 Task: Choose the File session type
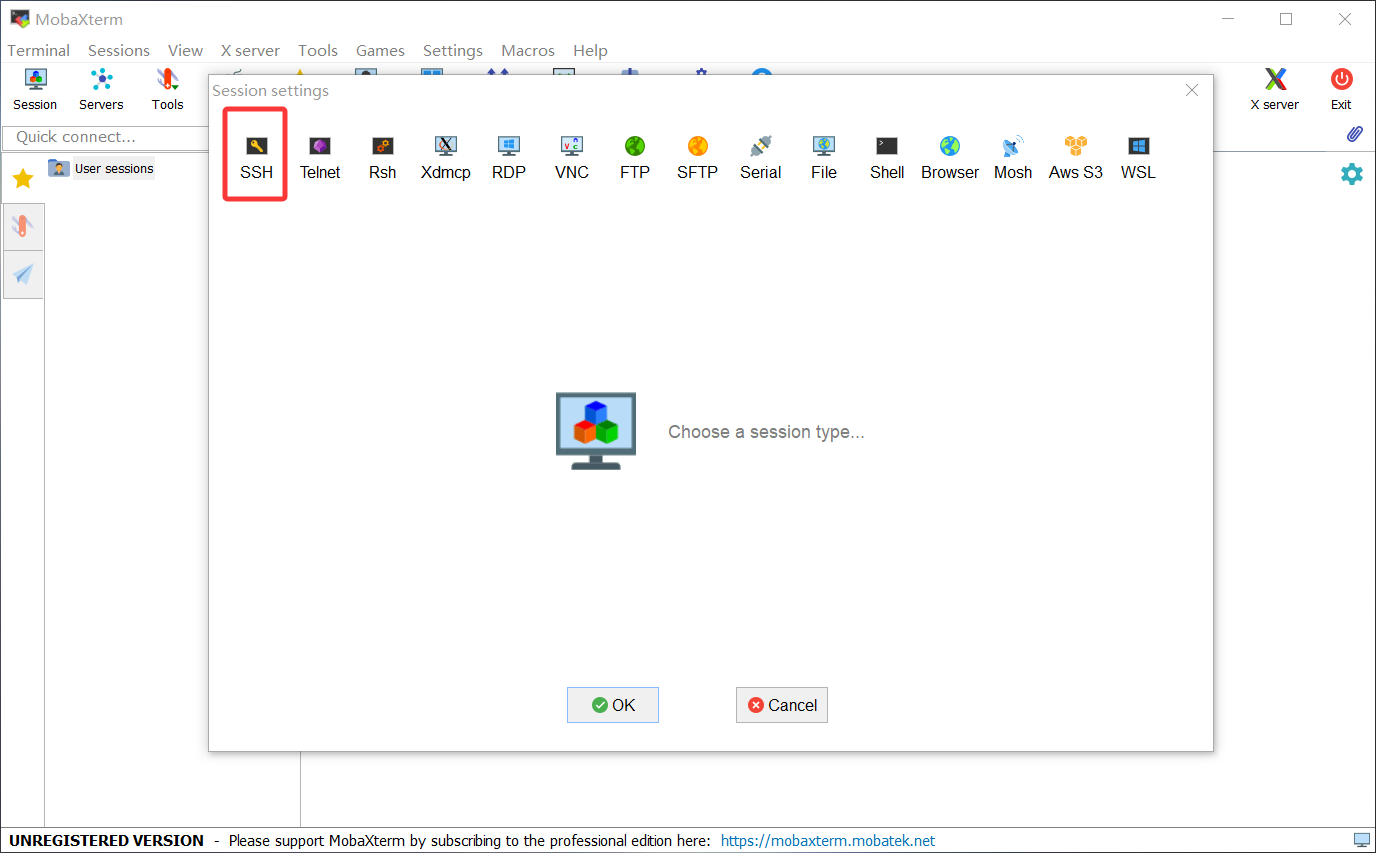click(x=824, y=158)
